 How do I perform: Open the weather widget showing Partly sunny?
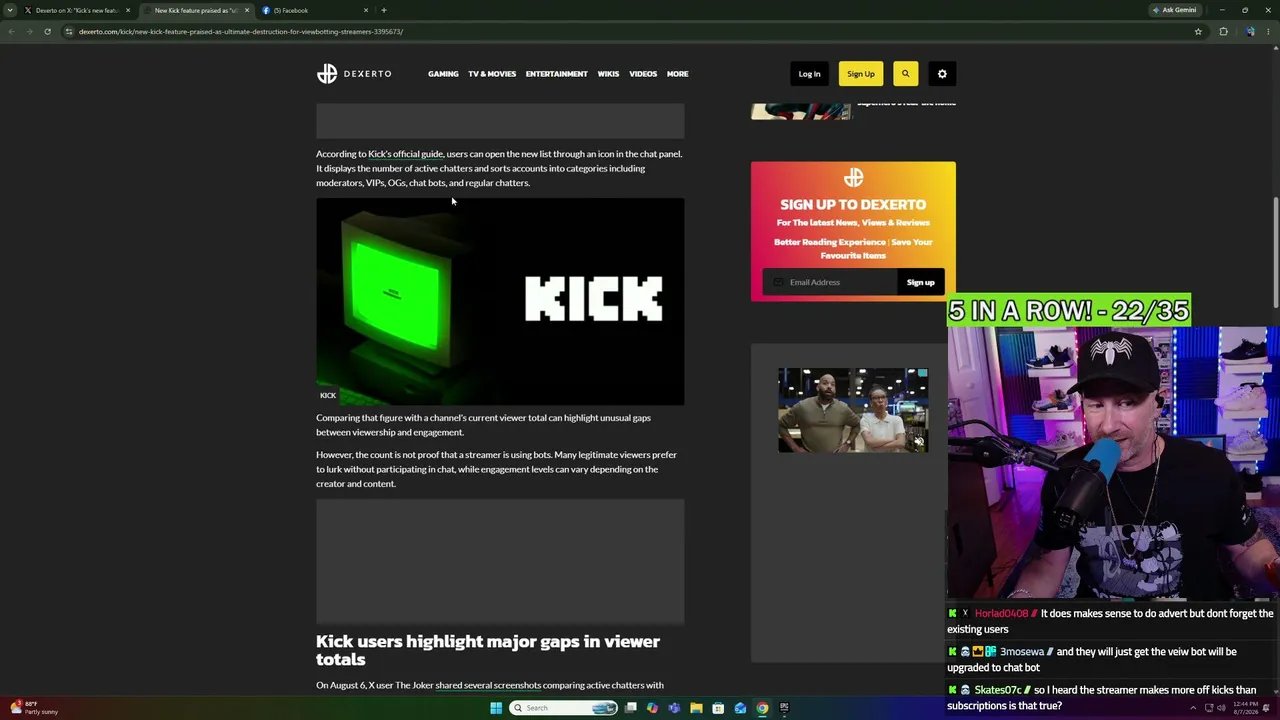[x=35, y=708]
